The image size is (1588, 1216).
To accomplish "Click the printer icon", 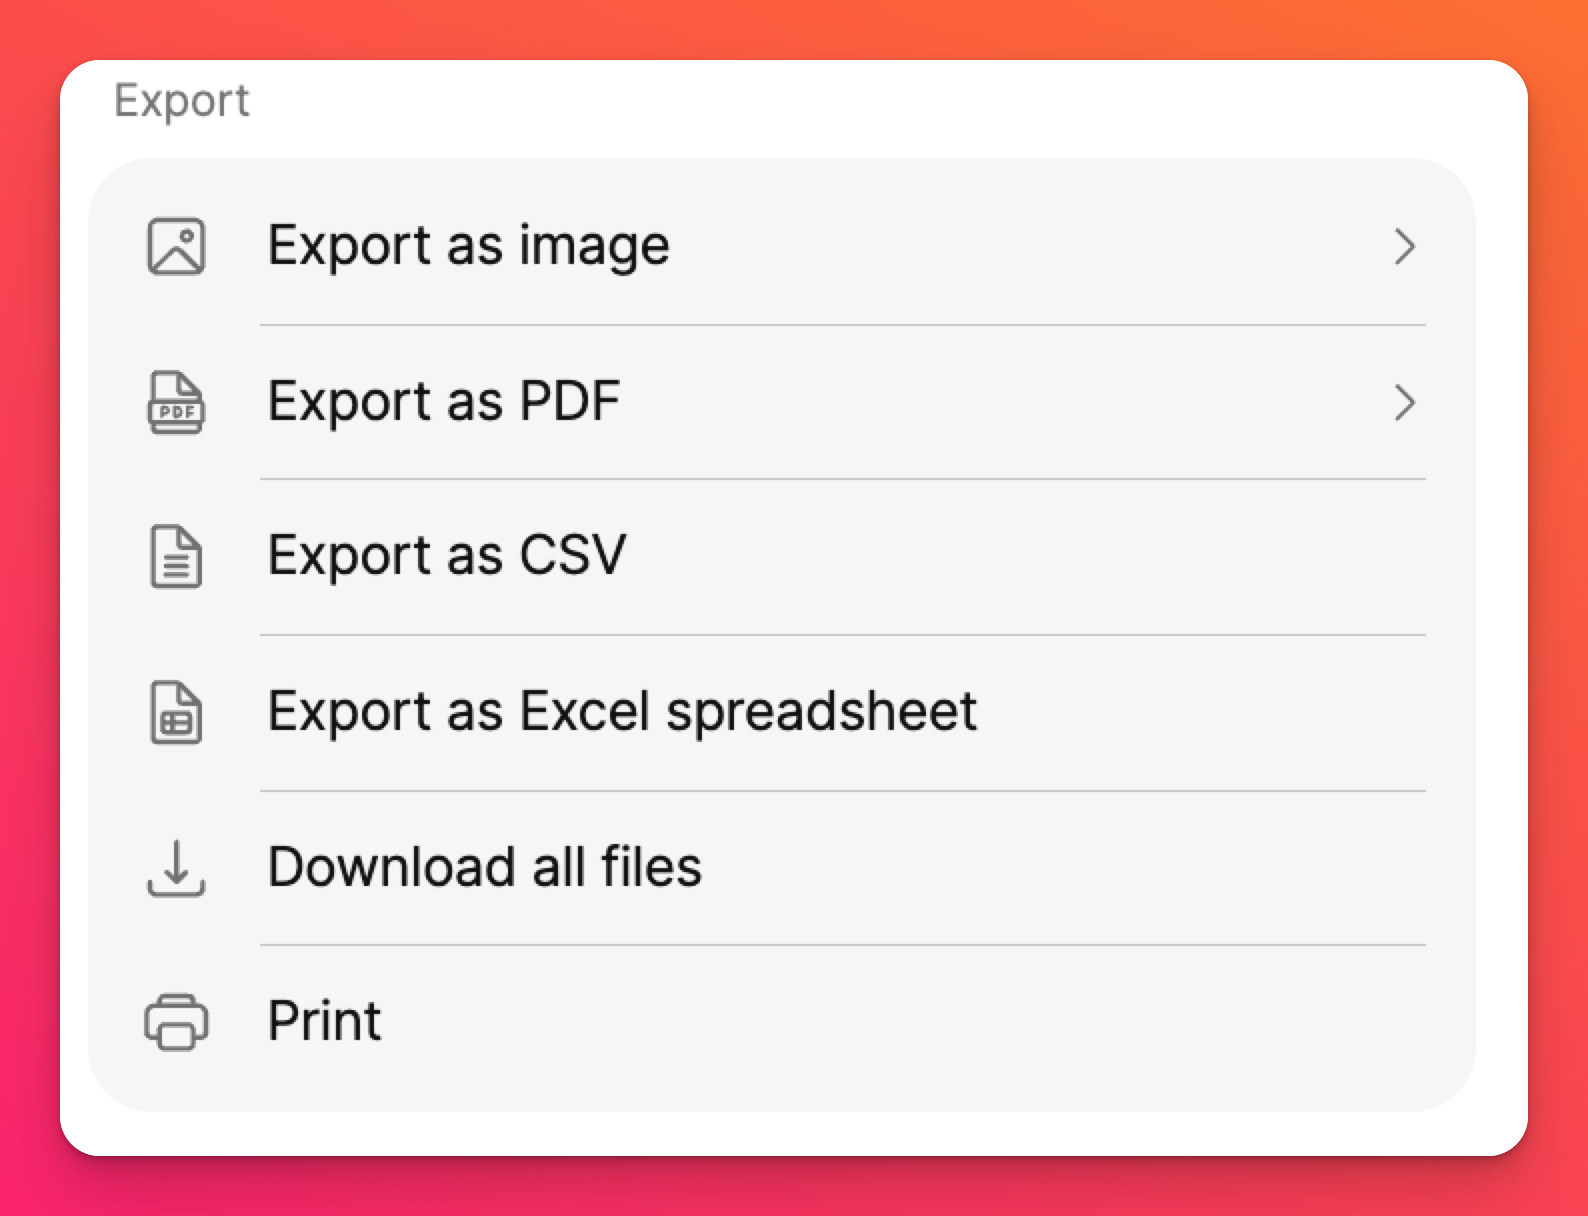I will pos(177,1022).
